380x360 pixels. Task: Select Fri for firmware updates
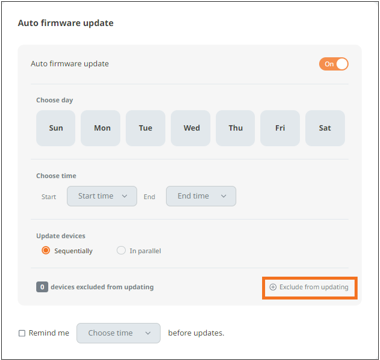coord(280,128)
